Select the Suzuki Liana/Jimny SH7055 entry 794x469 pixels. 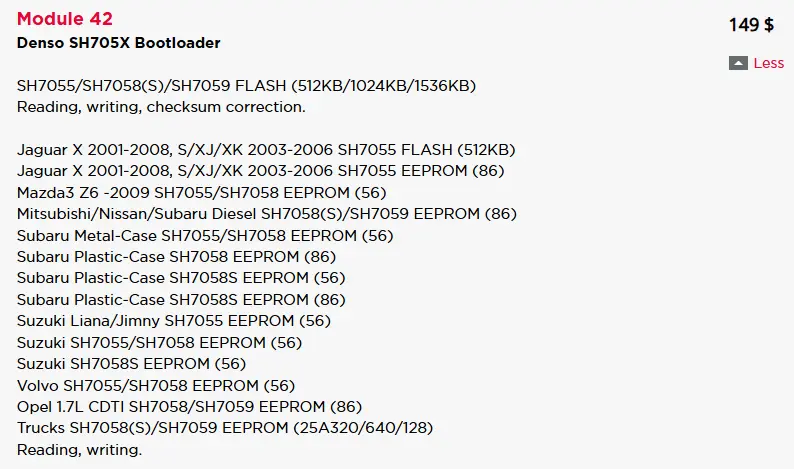point(174,321)
